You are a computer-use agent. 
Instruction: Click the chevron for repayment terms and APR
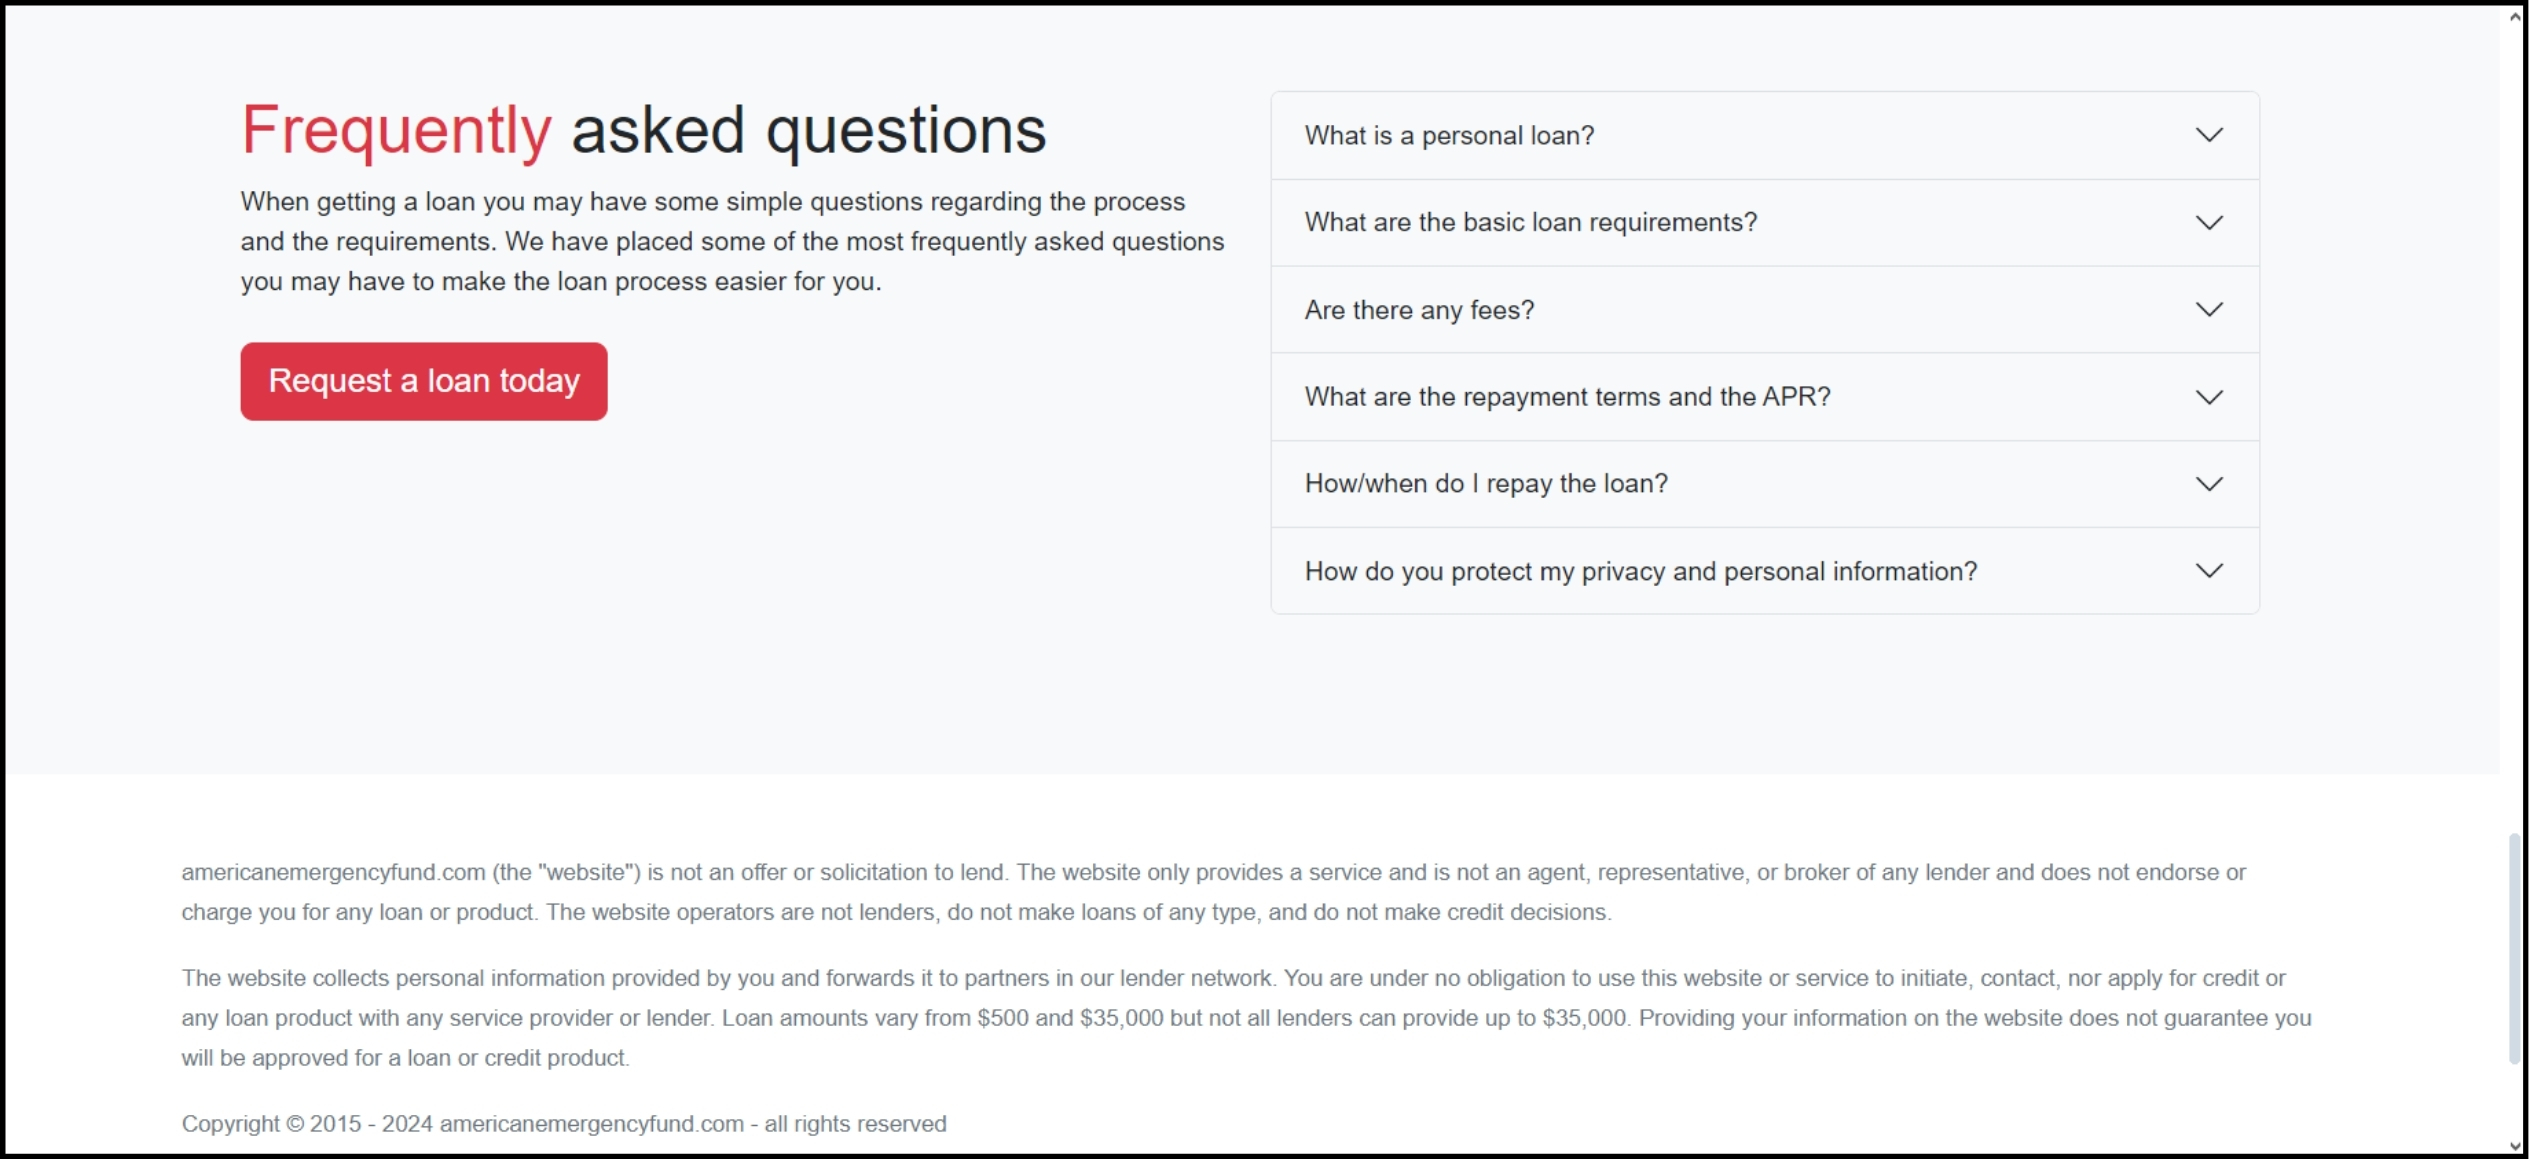click(2208, 397)
